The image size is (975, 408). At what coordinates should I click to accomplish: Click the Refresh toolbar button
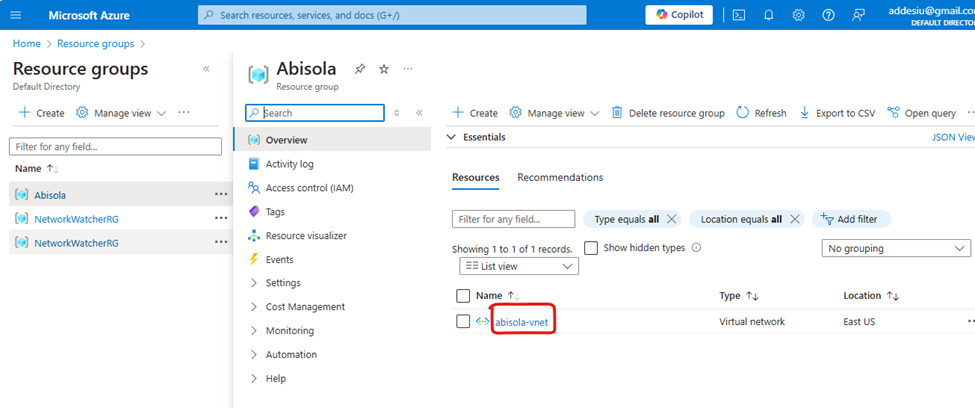(x=761, y=113)
